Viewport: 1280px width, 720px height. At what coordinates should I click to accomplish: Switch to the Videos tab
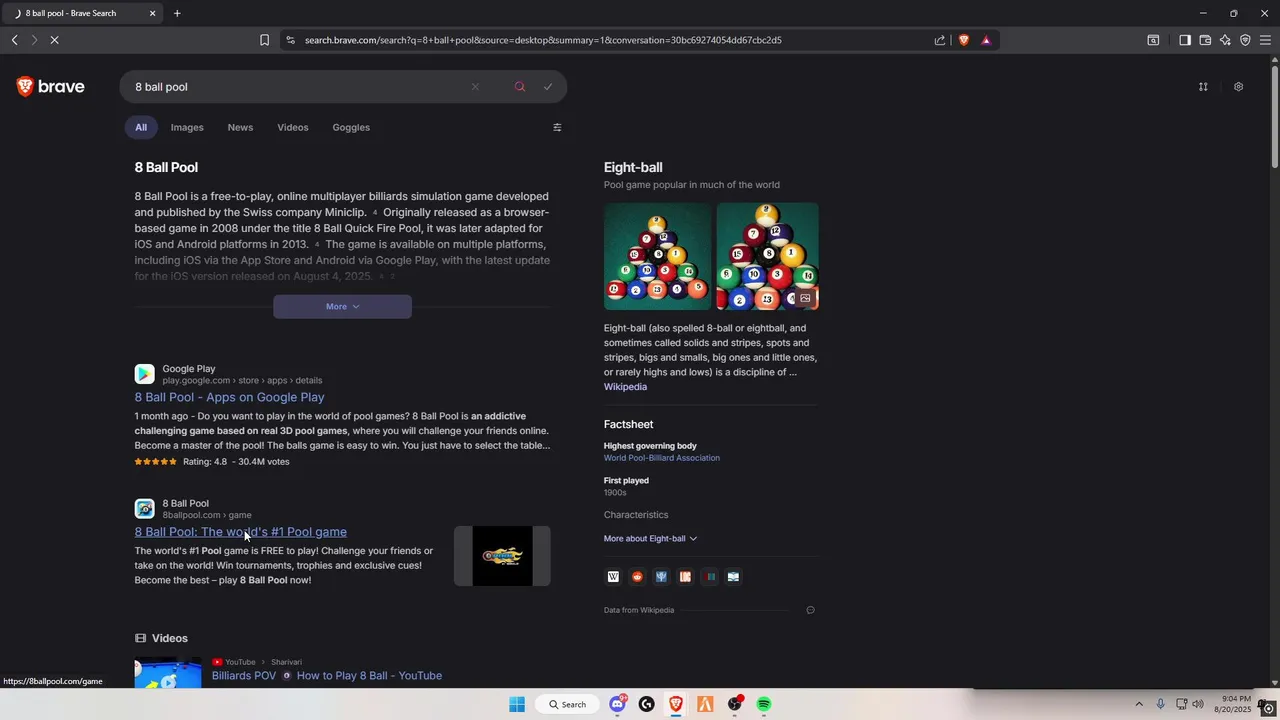(293, 127)
